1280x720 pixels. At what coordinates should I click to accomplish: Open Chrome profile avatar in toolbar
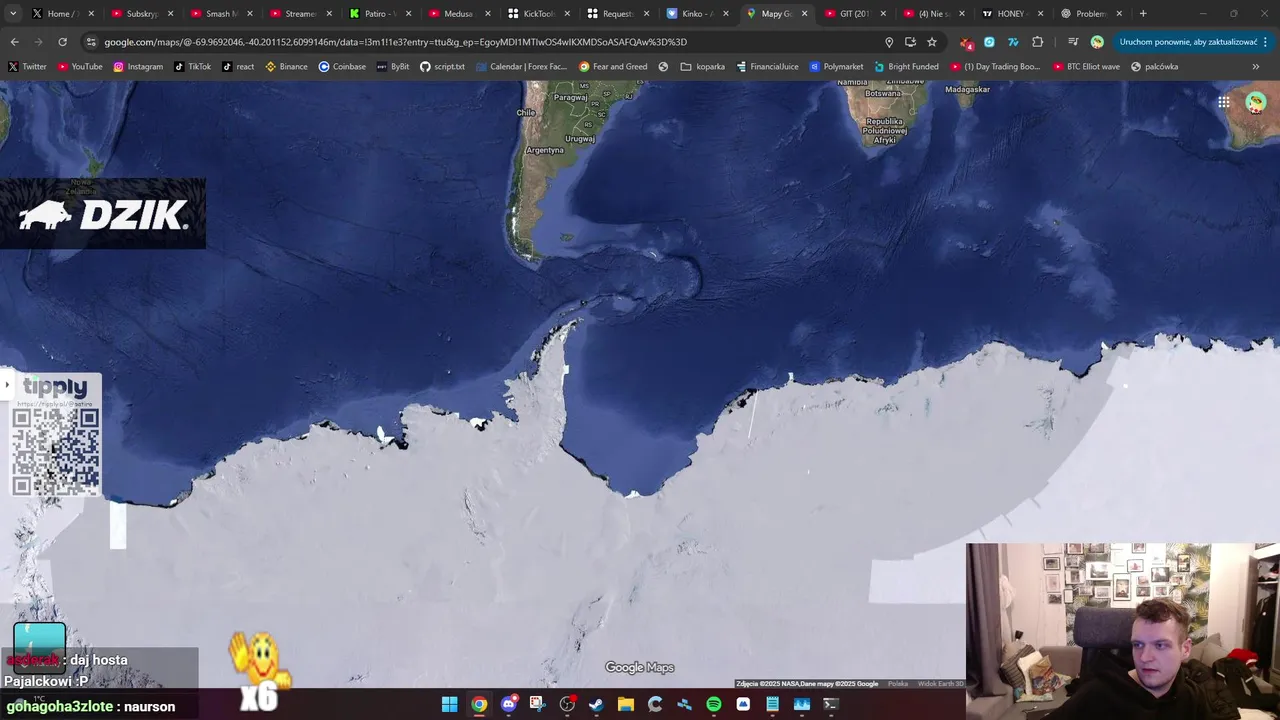pyautogui.click(x=1097, y=42)
